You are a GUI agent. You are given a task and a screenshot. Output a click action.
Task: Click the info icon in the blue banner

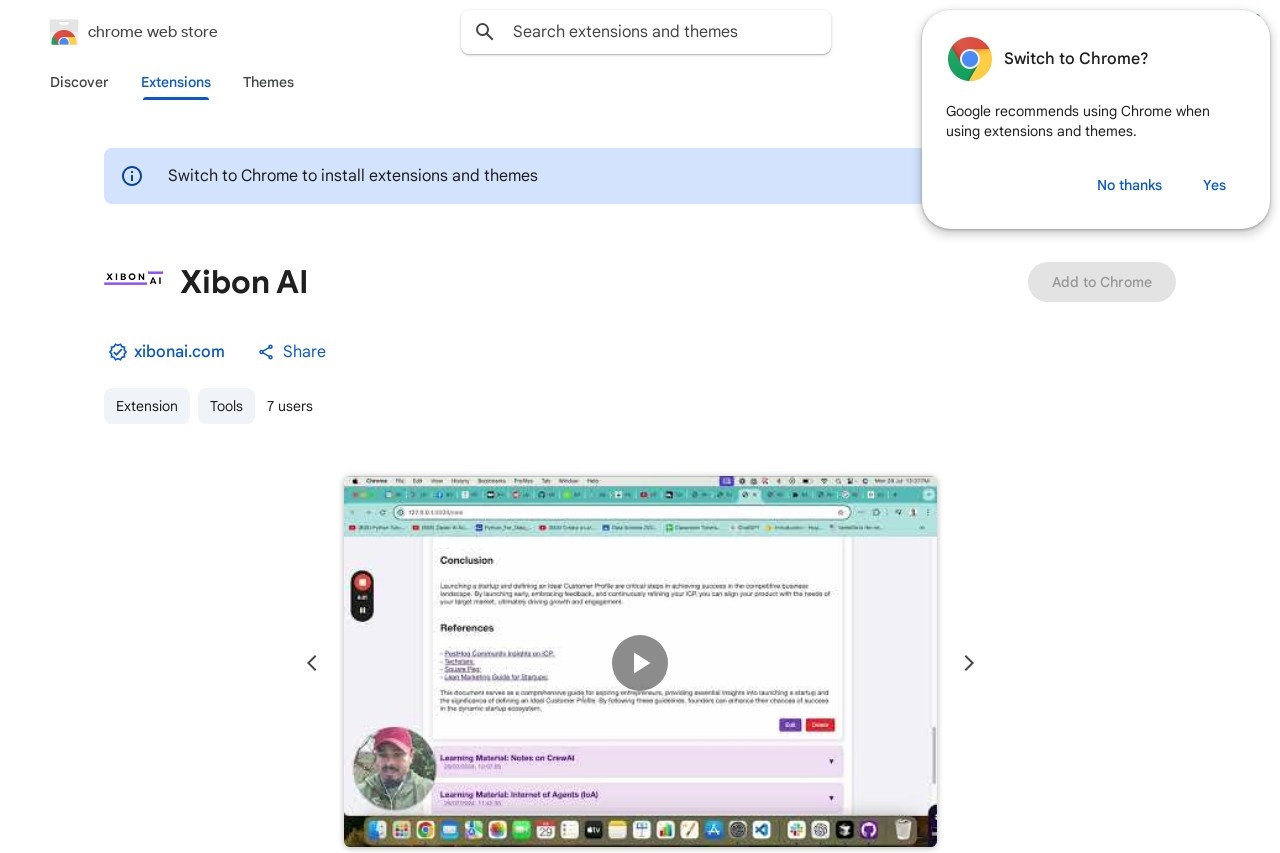pos(132,176)
